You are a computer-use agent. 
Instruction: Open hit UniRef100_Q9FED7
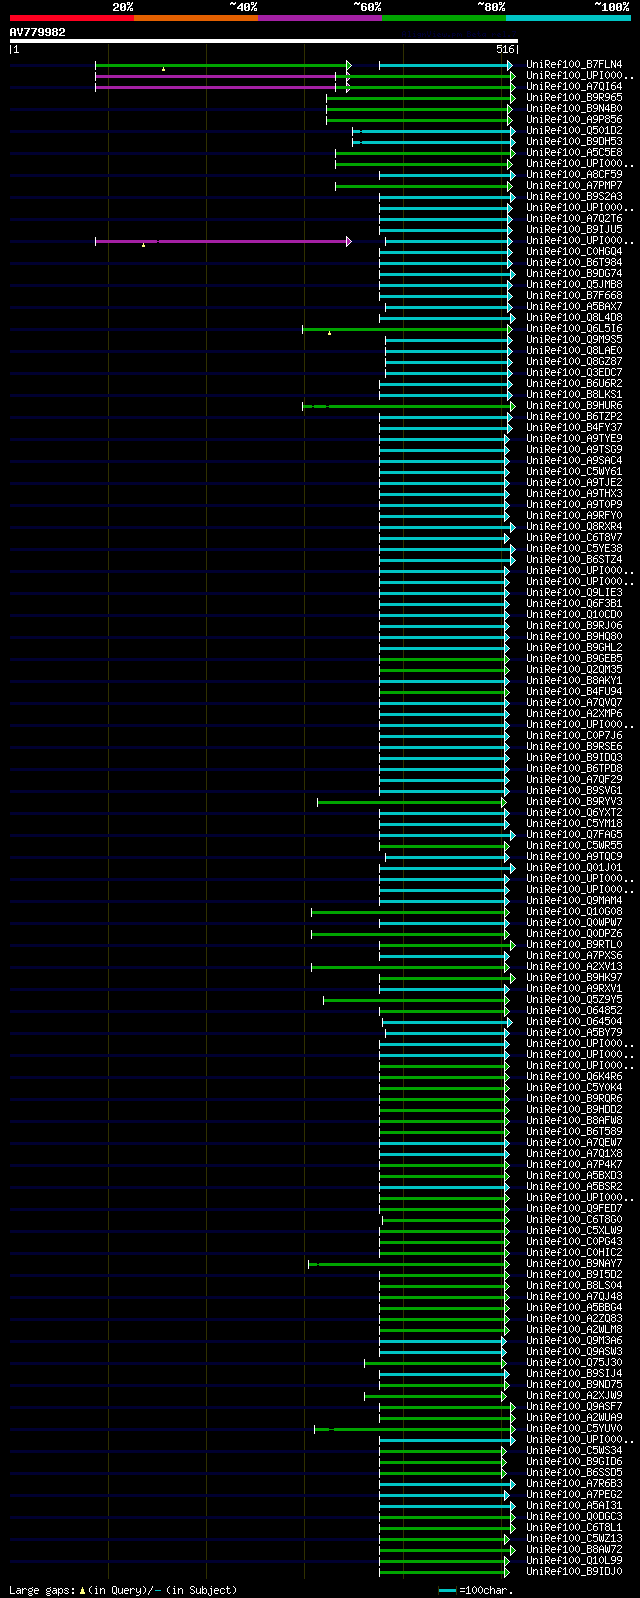574,1209
